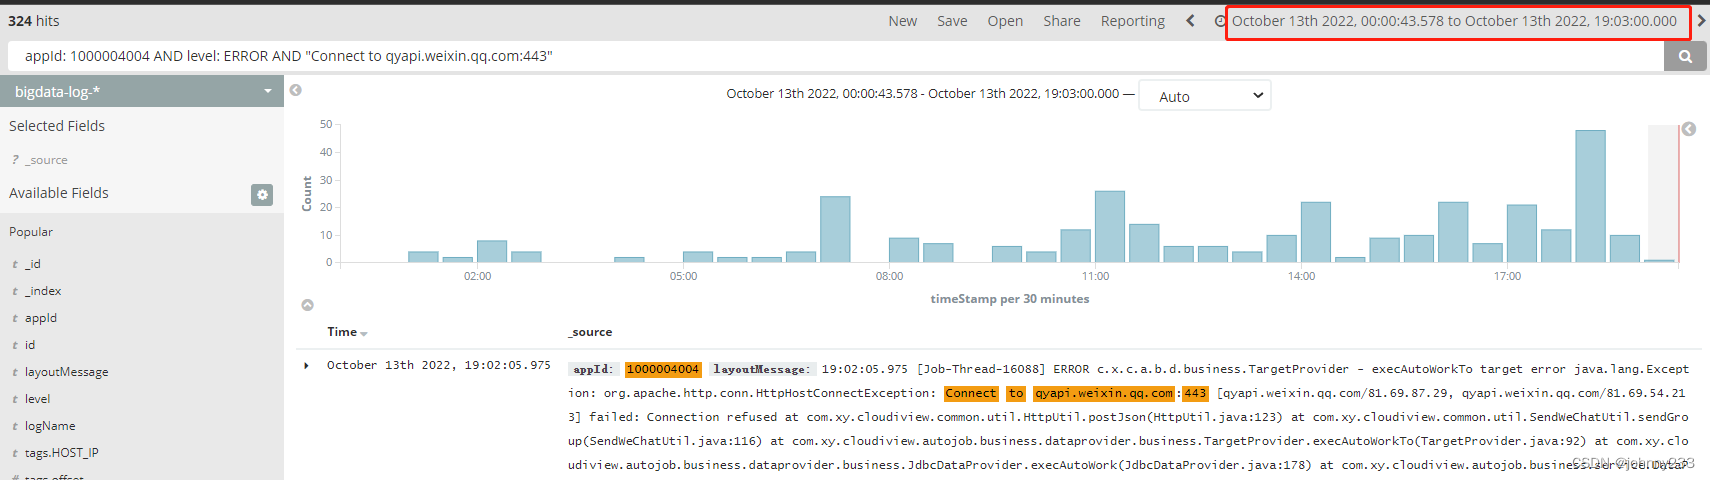Image resolution: width=1710 pixels, height=480 pixels.
Task: Open the bigdata-log-* index pattern dropdown
Action: pyautogui.click(x=142, y=91)
